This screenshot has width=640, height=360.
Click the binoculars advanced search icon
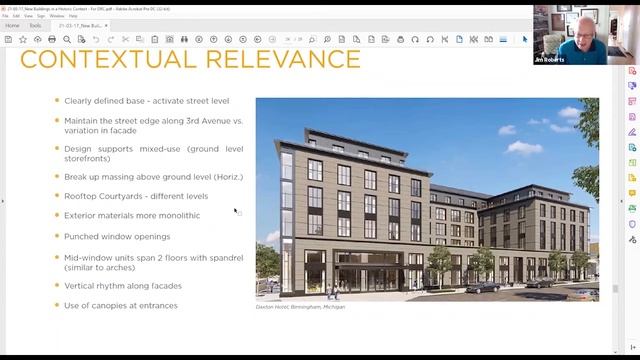(x=184, y=39)
